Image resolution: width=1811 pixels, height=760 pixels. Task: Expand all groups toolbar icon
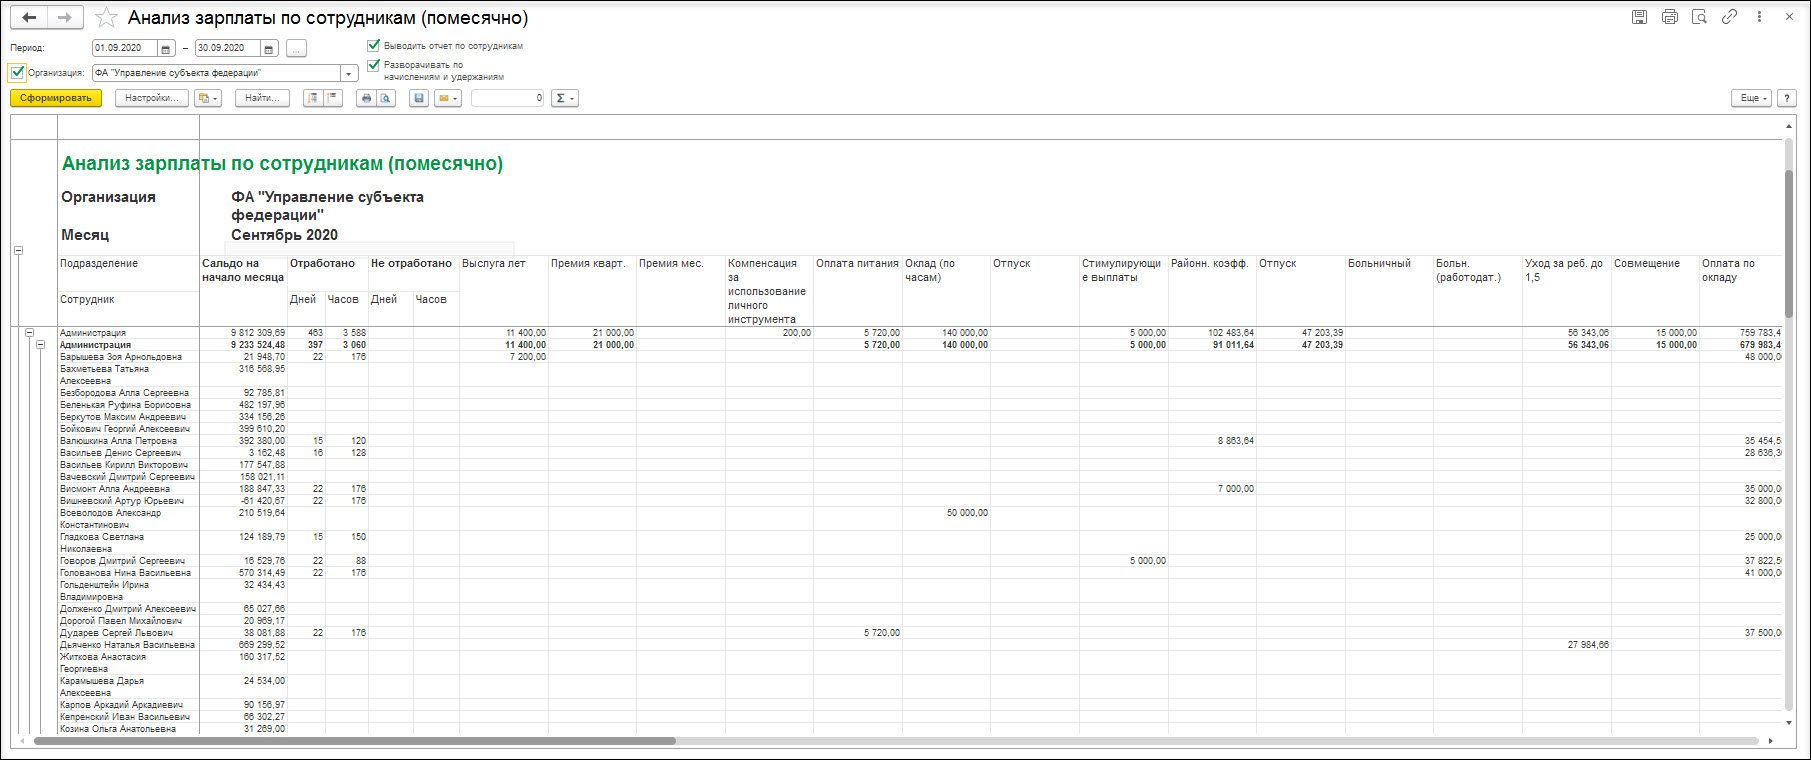[333, 98]
